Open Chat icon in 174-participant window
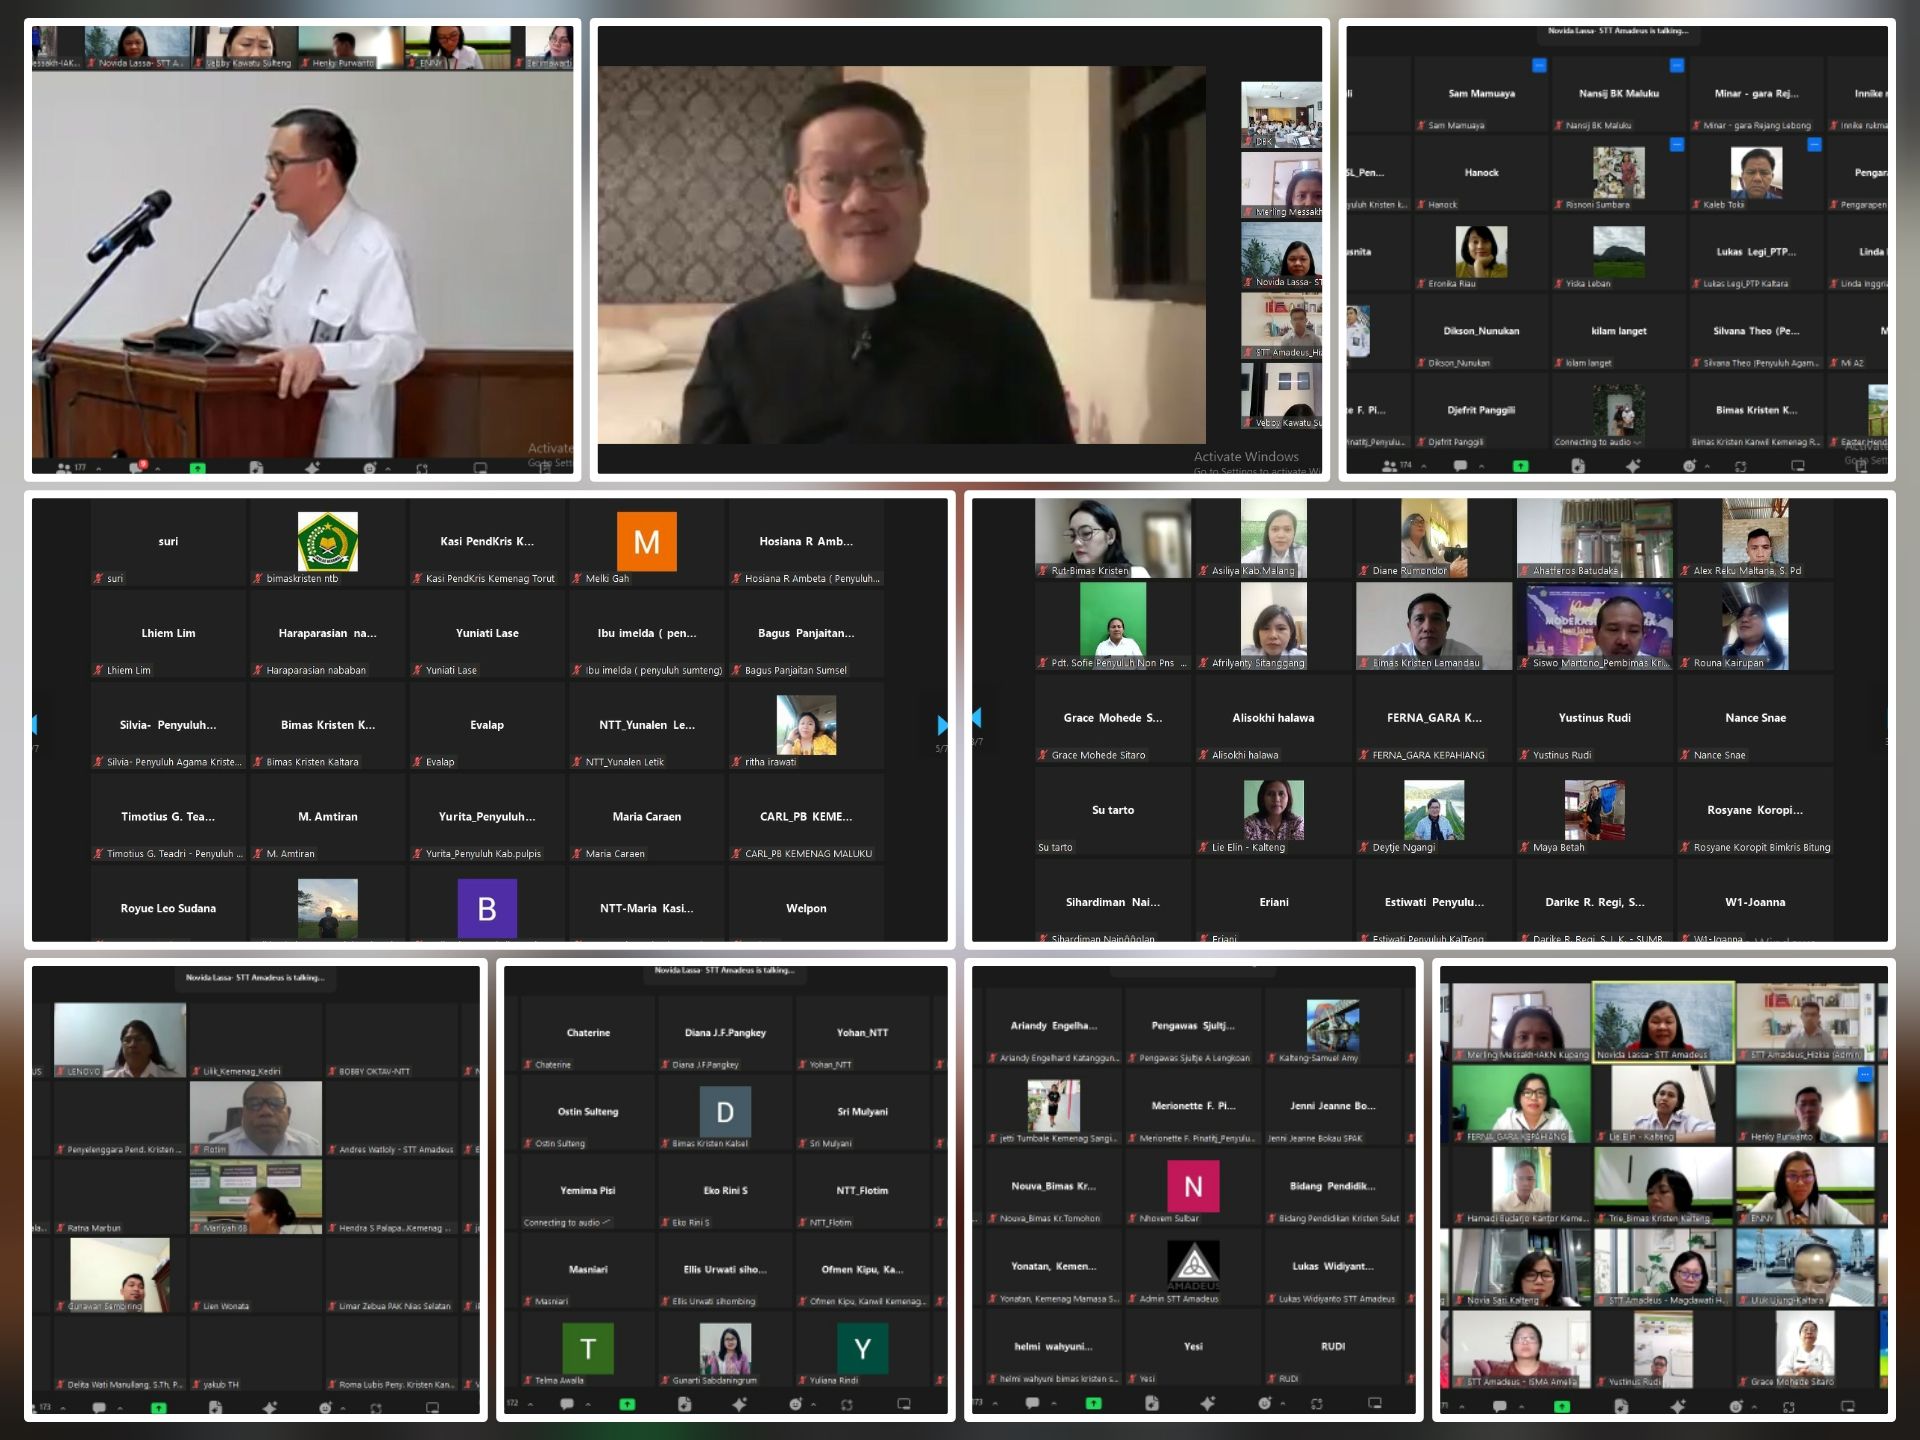Image resolution: width=1920 pixels, height=1440 pixels. click(1460, 465)
